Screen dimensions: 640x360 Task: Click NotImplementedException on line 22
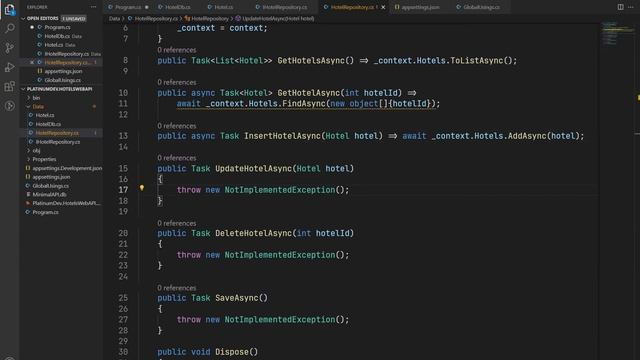(280, 255)
